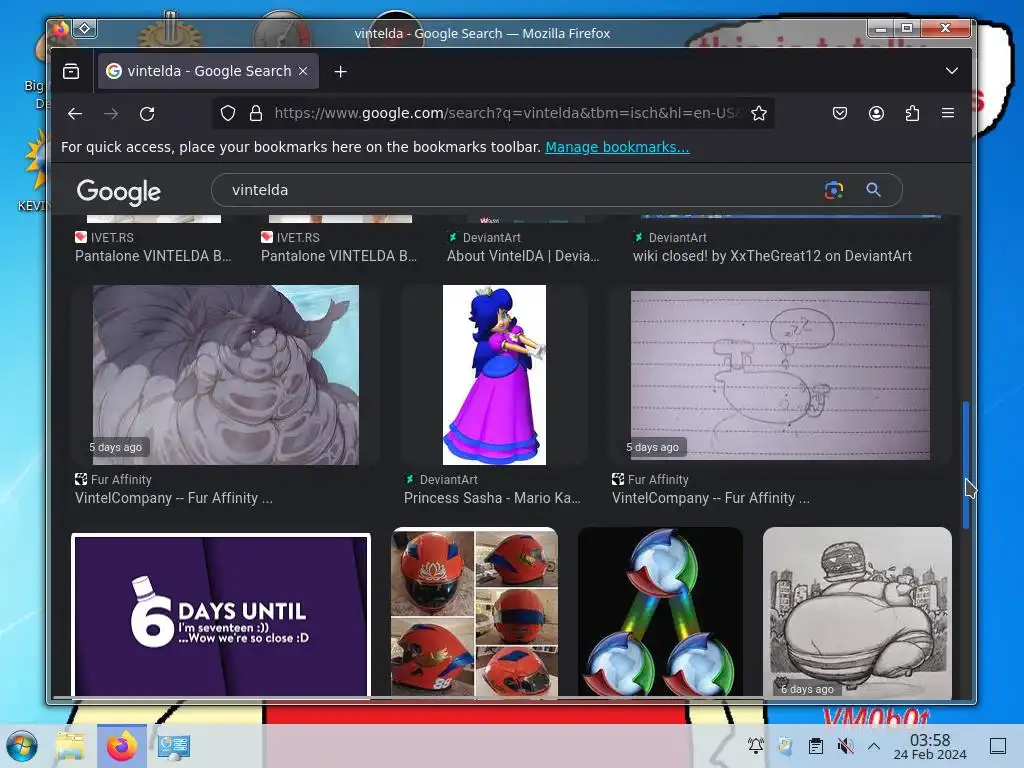Open Firefox window system menu icon
This screenshot has height=768, width=1024.
tap(60, 29)
